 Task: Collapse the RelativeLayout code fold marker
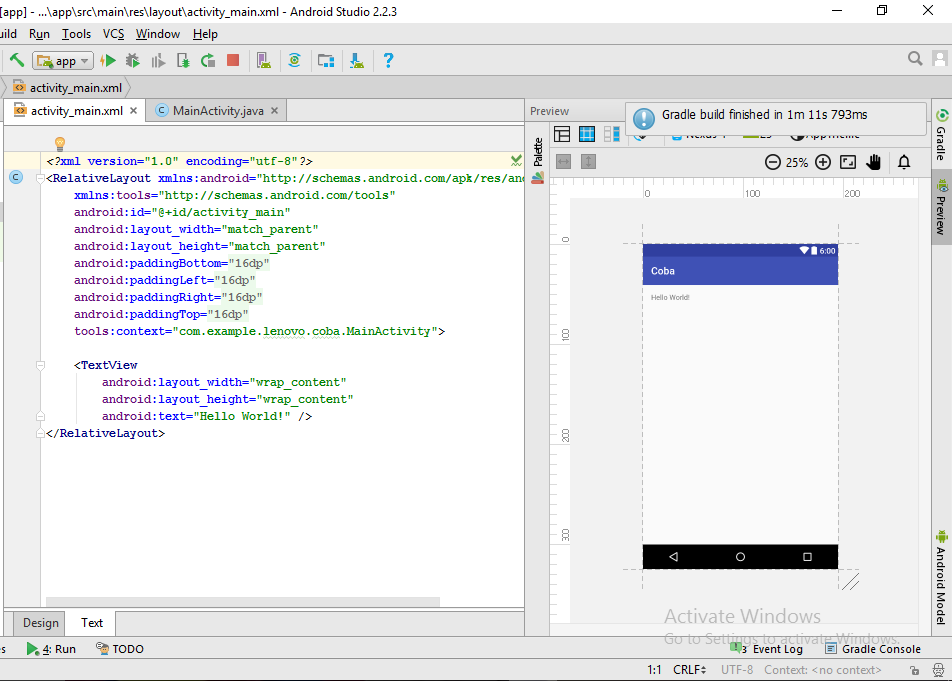[x=41, y=178]
